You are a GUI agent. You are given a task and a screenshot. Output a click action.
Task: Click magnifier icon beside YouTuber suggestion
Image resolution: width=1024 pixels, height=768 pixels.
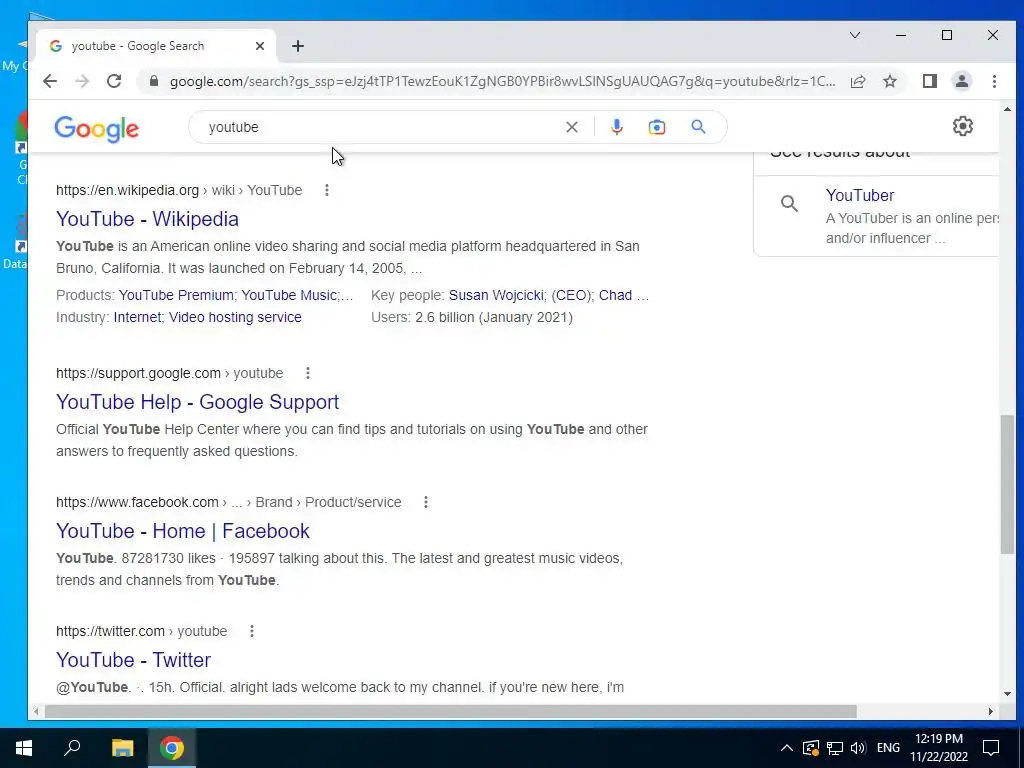[789, 204]
